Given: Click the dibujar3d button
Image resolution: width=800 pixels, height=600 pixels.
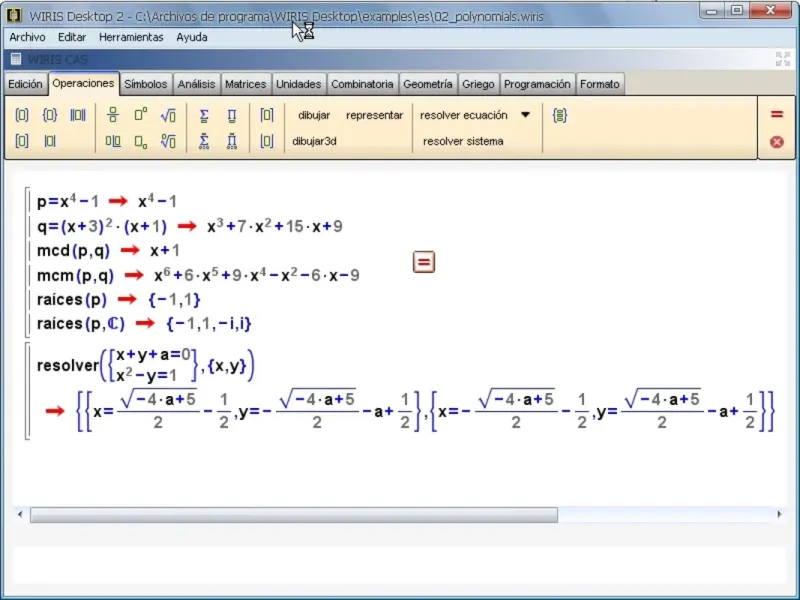Looking at the screenshot, I should pos(314,141).
